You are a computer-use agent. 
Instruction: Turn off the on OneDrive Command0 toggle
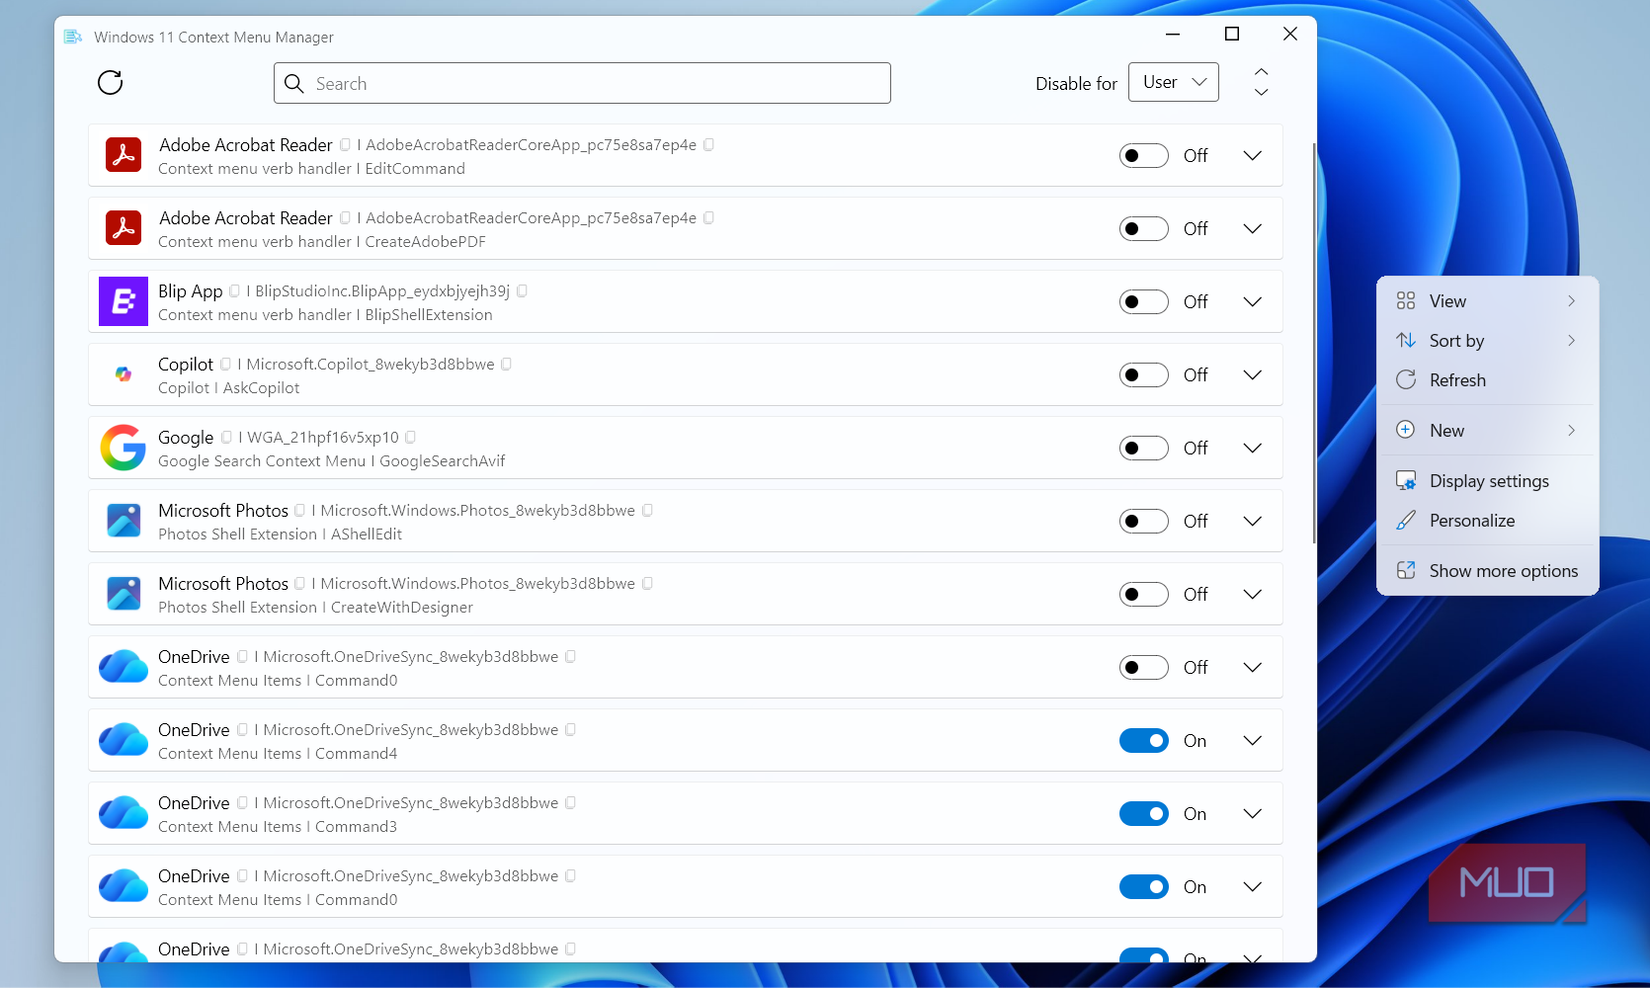tap(1143, 886)
